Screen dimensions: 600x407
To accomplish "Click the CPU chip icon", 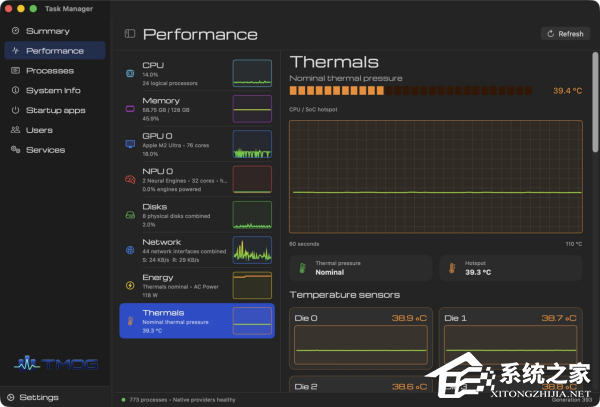I will pyautogui.click(x=130, y=73).
